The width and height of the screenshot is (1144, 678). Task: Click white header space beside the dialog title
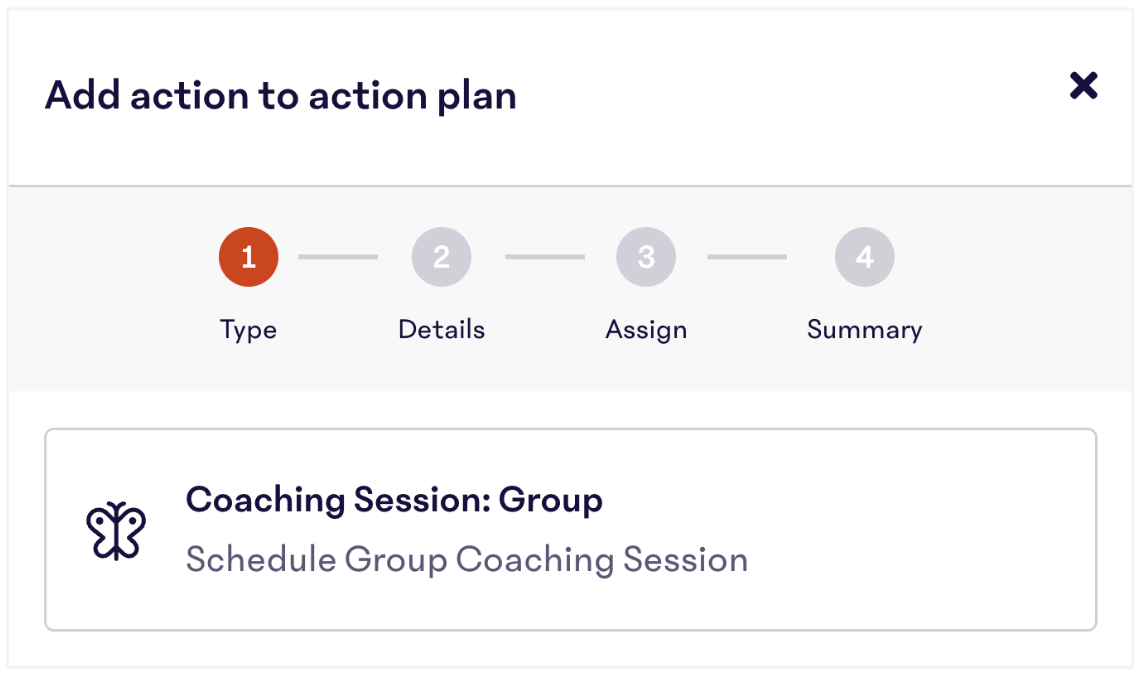tap(788, 96)
